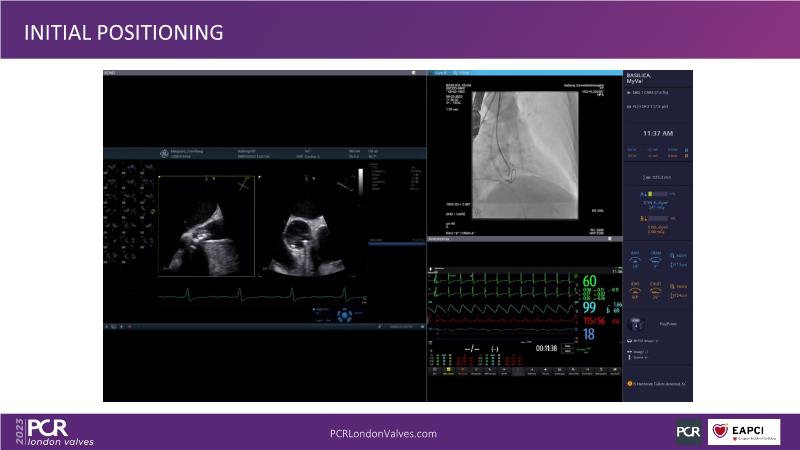
Task: Click the EAPCI heart logo
Action: click(743, 432)
